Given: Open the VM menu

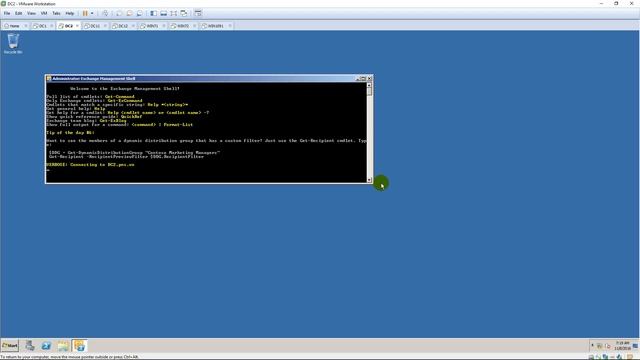Looking at the screenshot, I should 44,13.
